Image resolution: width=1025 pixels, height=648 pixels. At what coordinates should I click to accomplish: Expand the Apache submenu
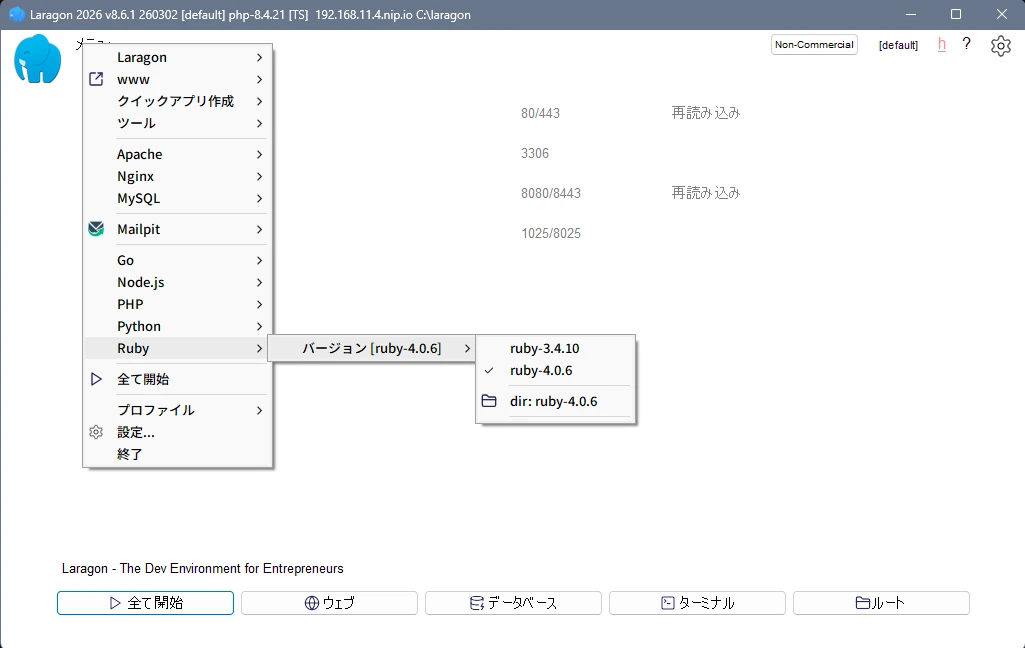177,154
